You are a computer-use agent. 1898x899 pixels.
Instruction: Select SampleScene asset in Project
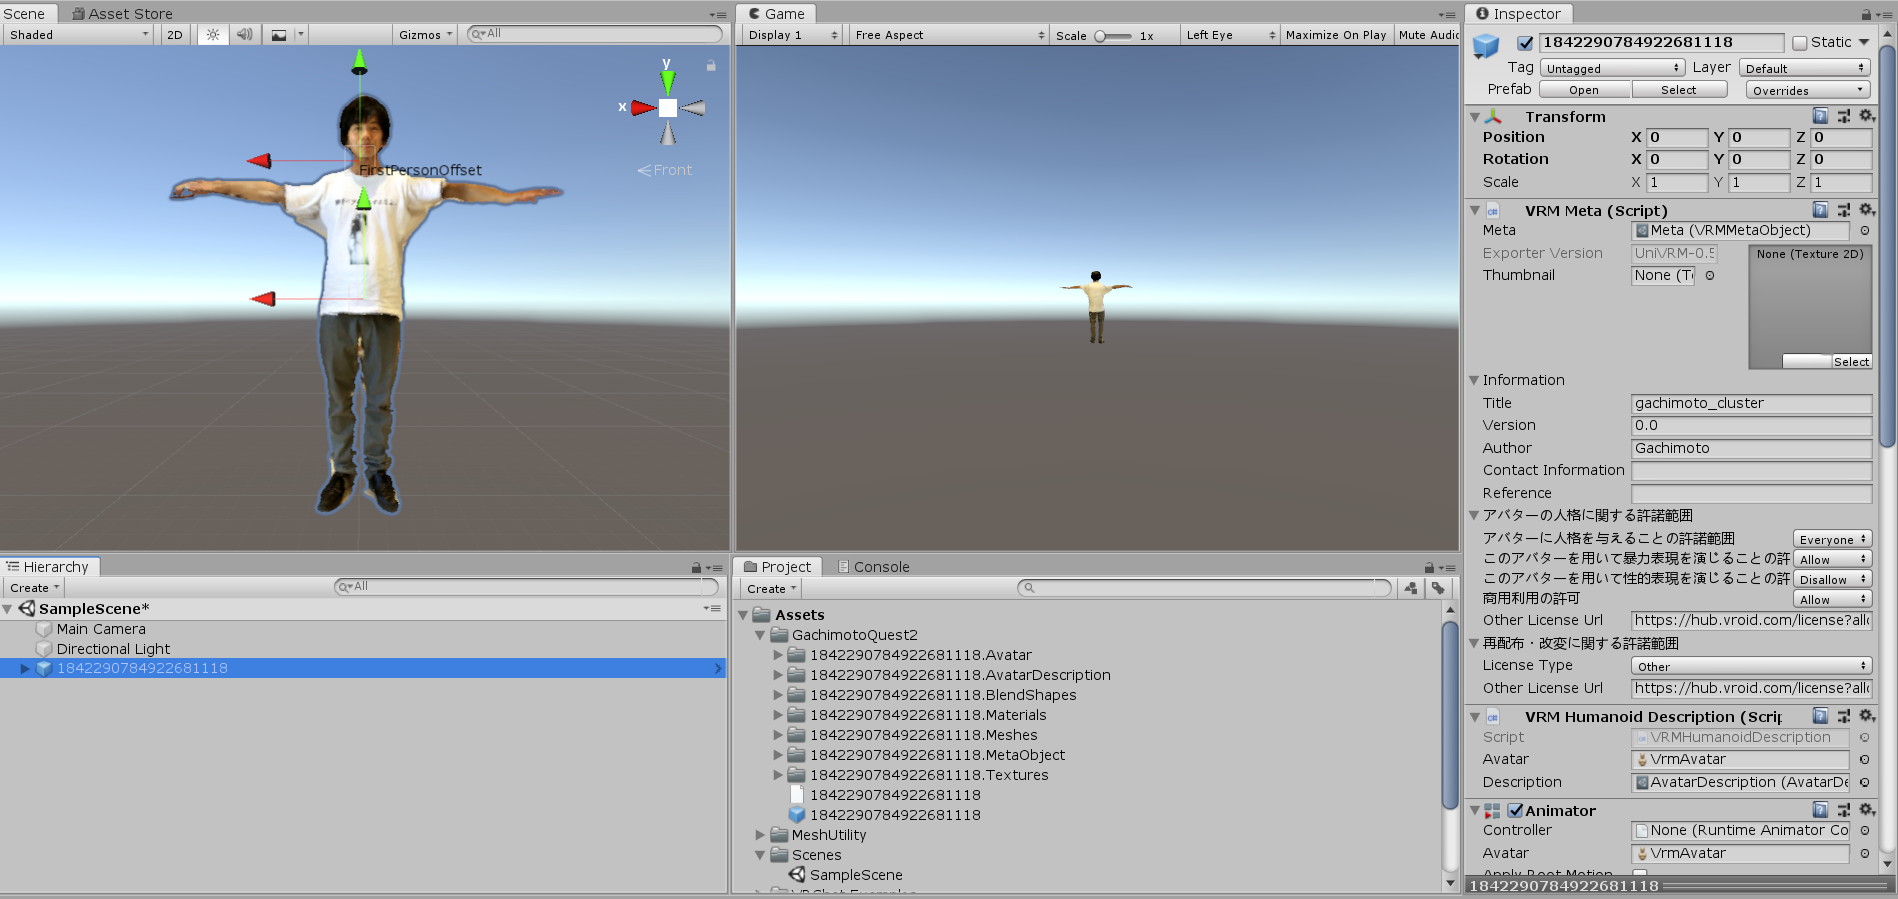[x=856, y=875]
